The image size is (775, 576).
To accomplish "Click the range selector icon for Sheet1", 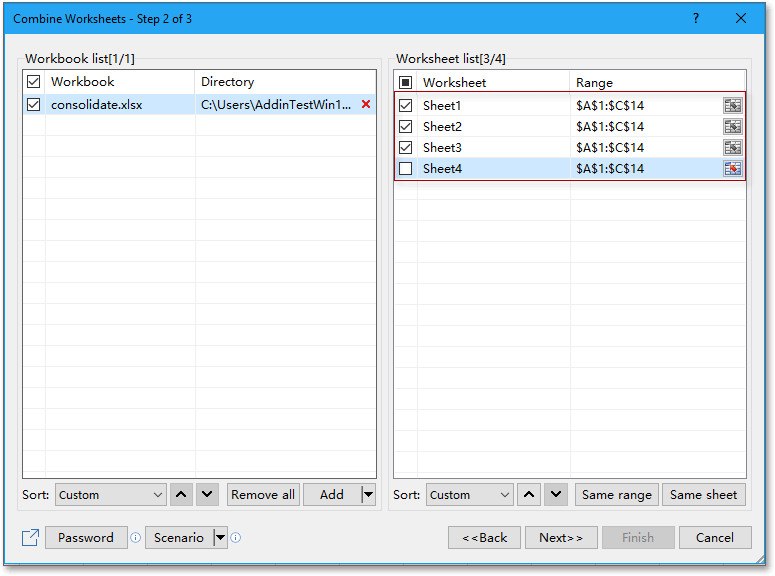I will (x=733, y=105).
